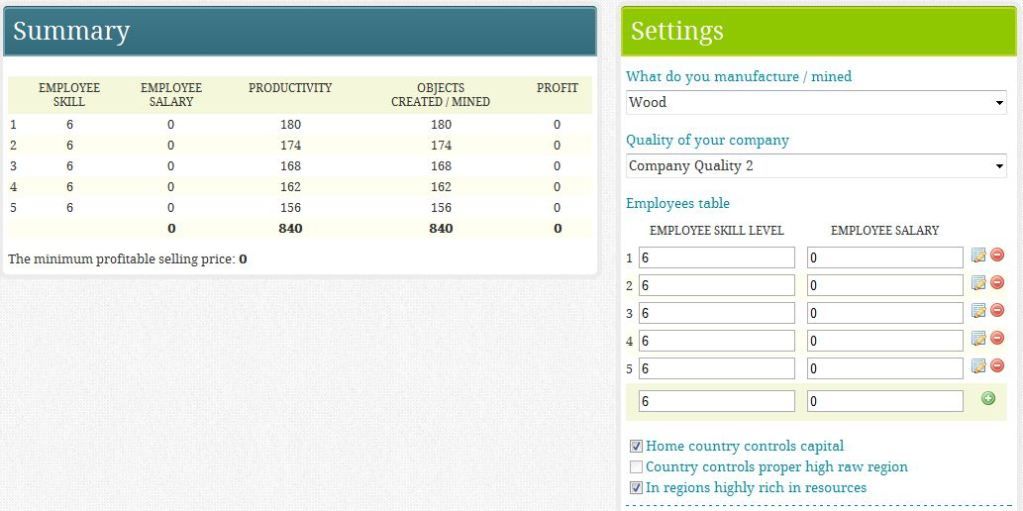Click the edit icon for employee 1
1023x511 pixels.
[978, 256]
